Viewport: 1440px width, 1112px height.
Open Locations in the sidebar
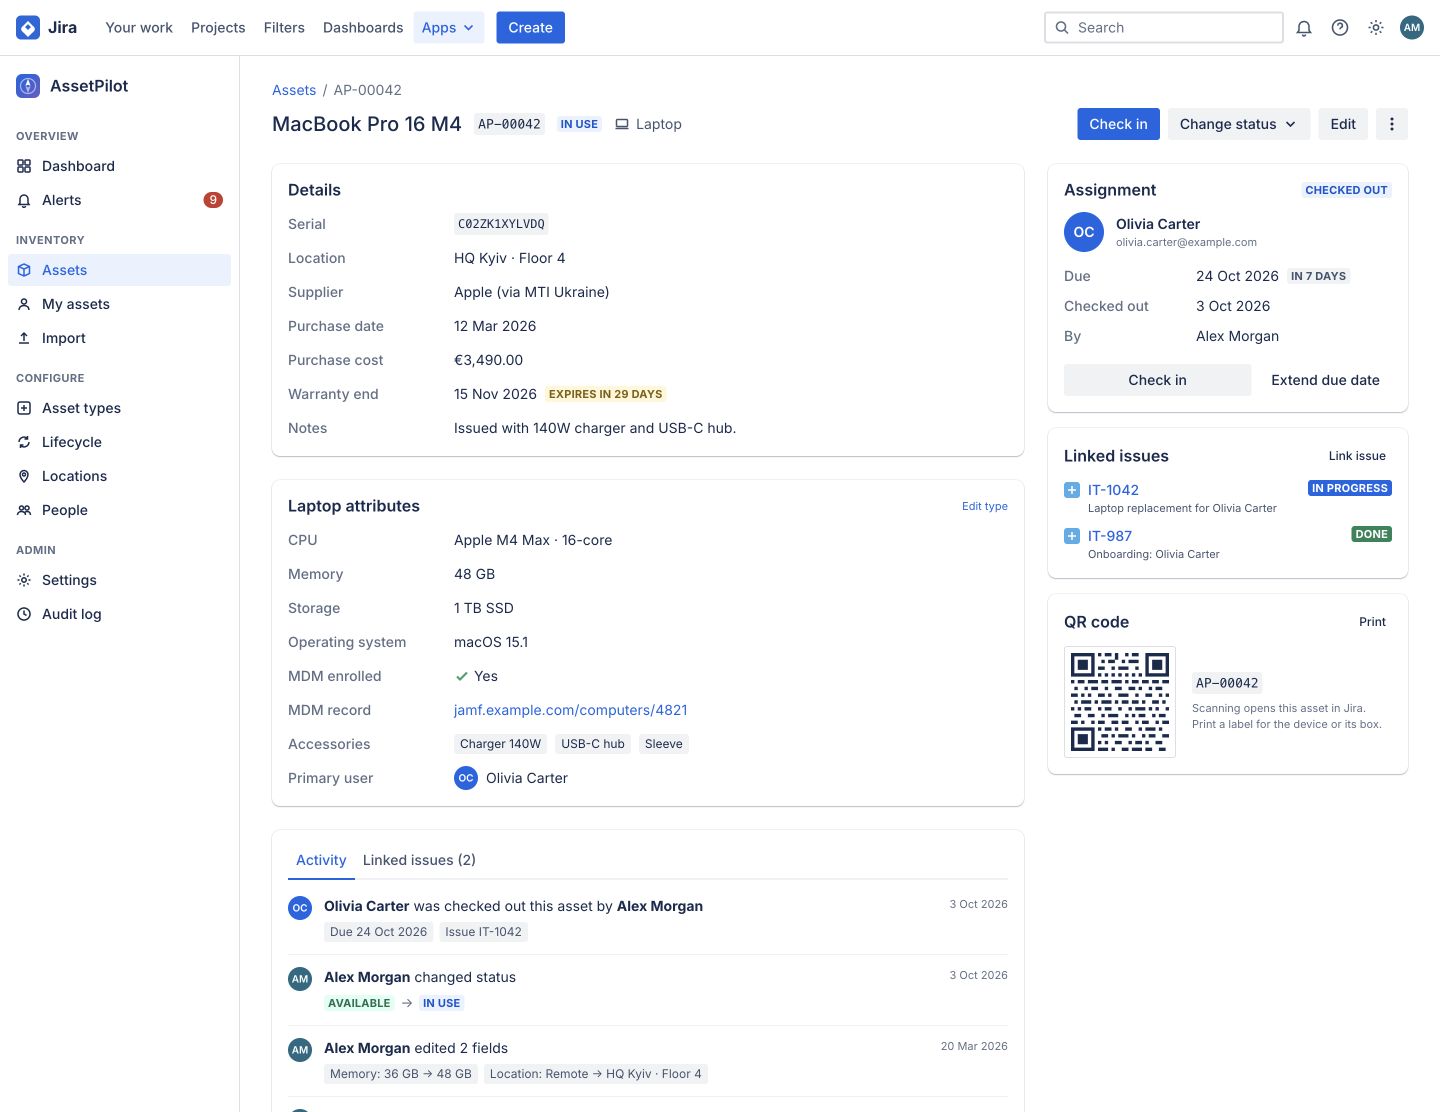pyautogui.click(x=119, y=476)
